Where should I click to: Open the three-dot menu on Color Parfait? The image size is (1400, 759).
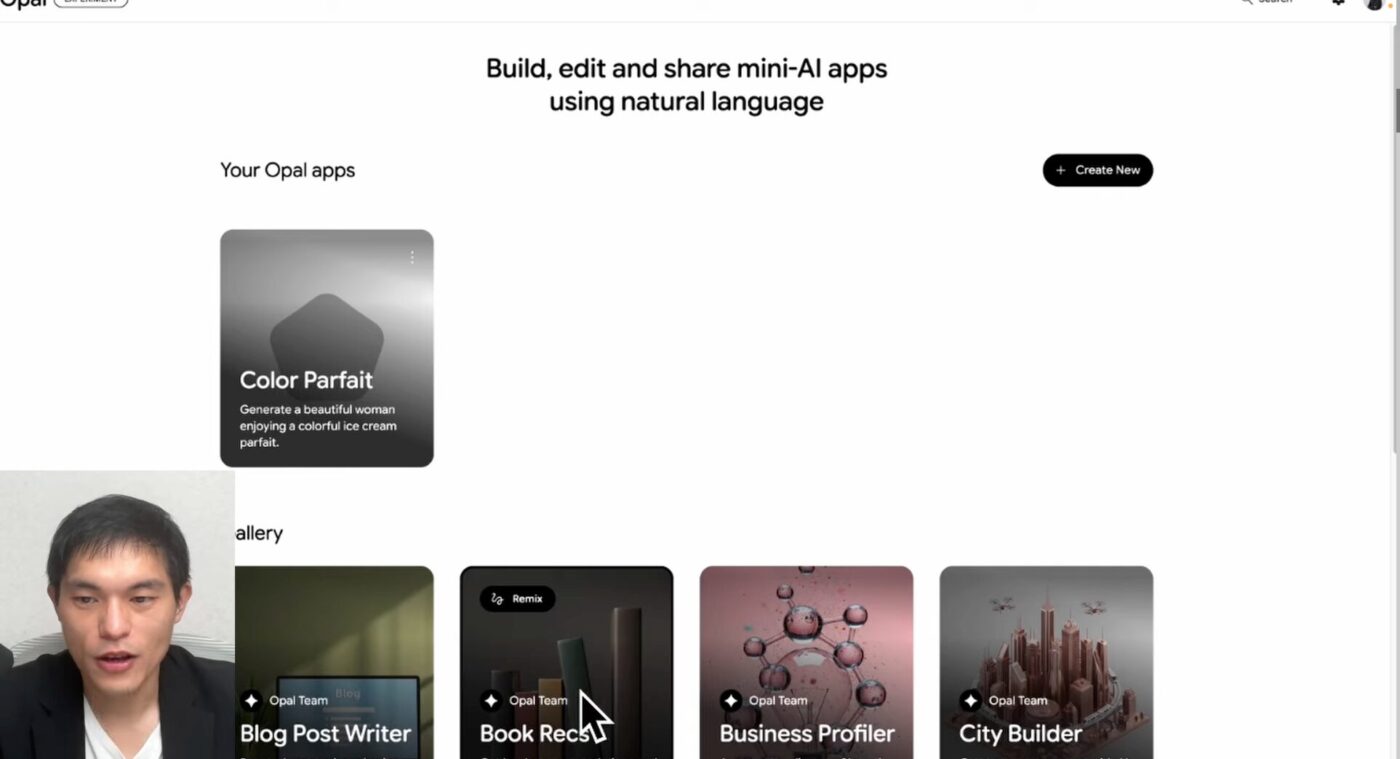(412, 257)
